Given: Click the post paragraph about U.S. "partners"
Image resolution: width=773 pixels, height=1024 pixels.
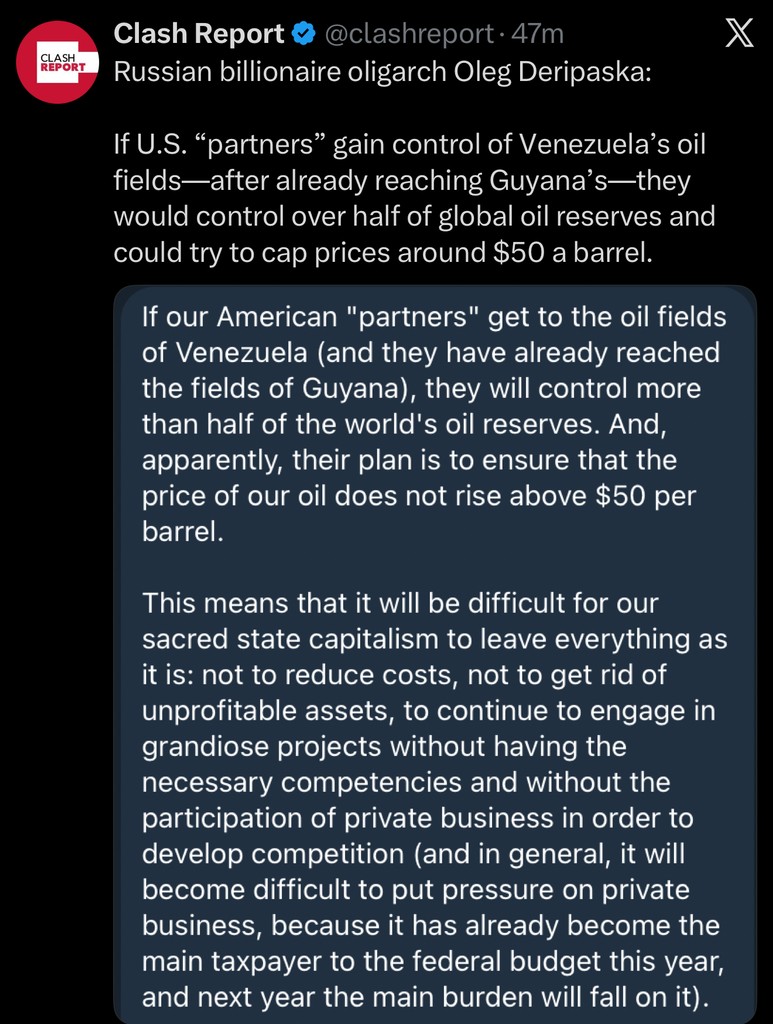Looking at the screenshot, I should [x=414, y=199].
